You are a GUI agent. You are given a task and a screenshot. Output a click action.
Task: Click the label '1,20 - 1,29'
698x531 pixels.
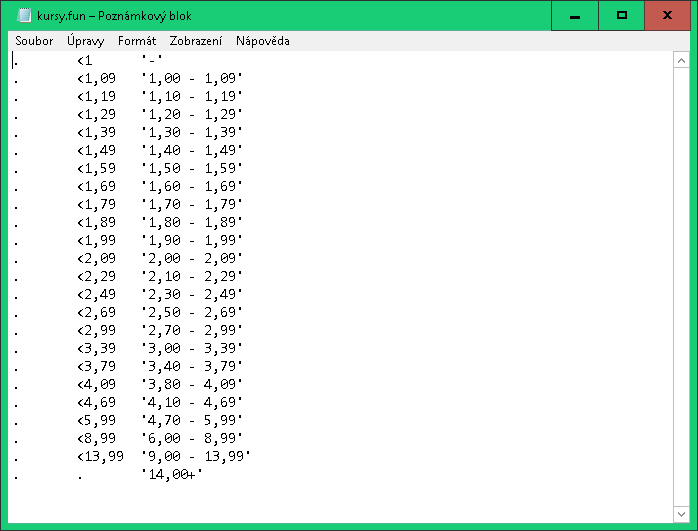(x=192, y=114)
